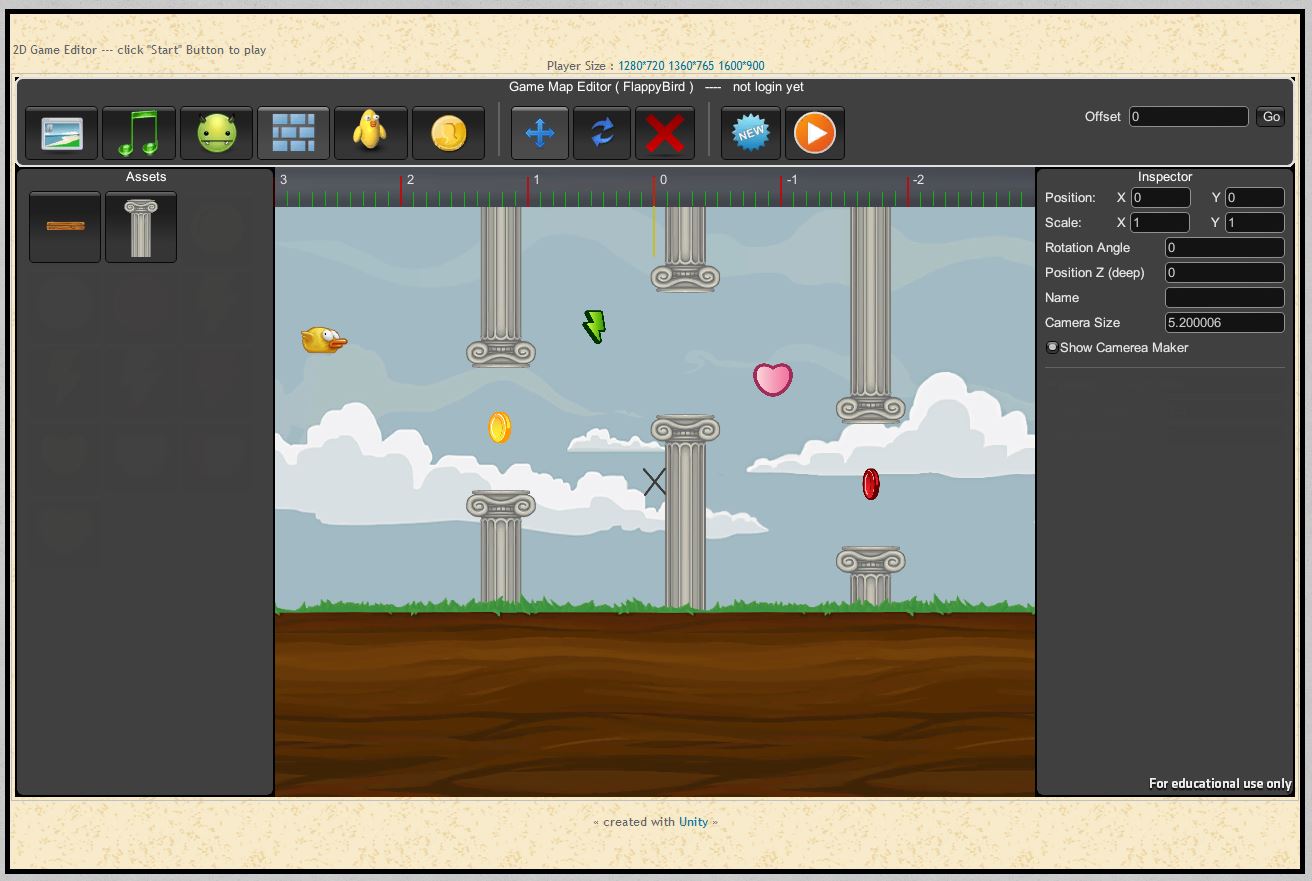Click the Camera Size input field

click(x=1224, y=323)
